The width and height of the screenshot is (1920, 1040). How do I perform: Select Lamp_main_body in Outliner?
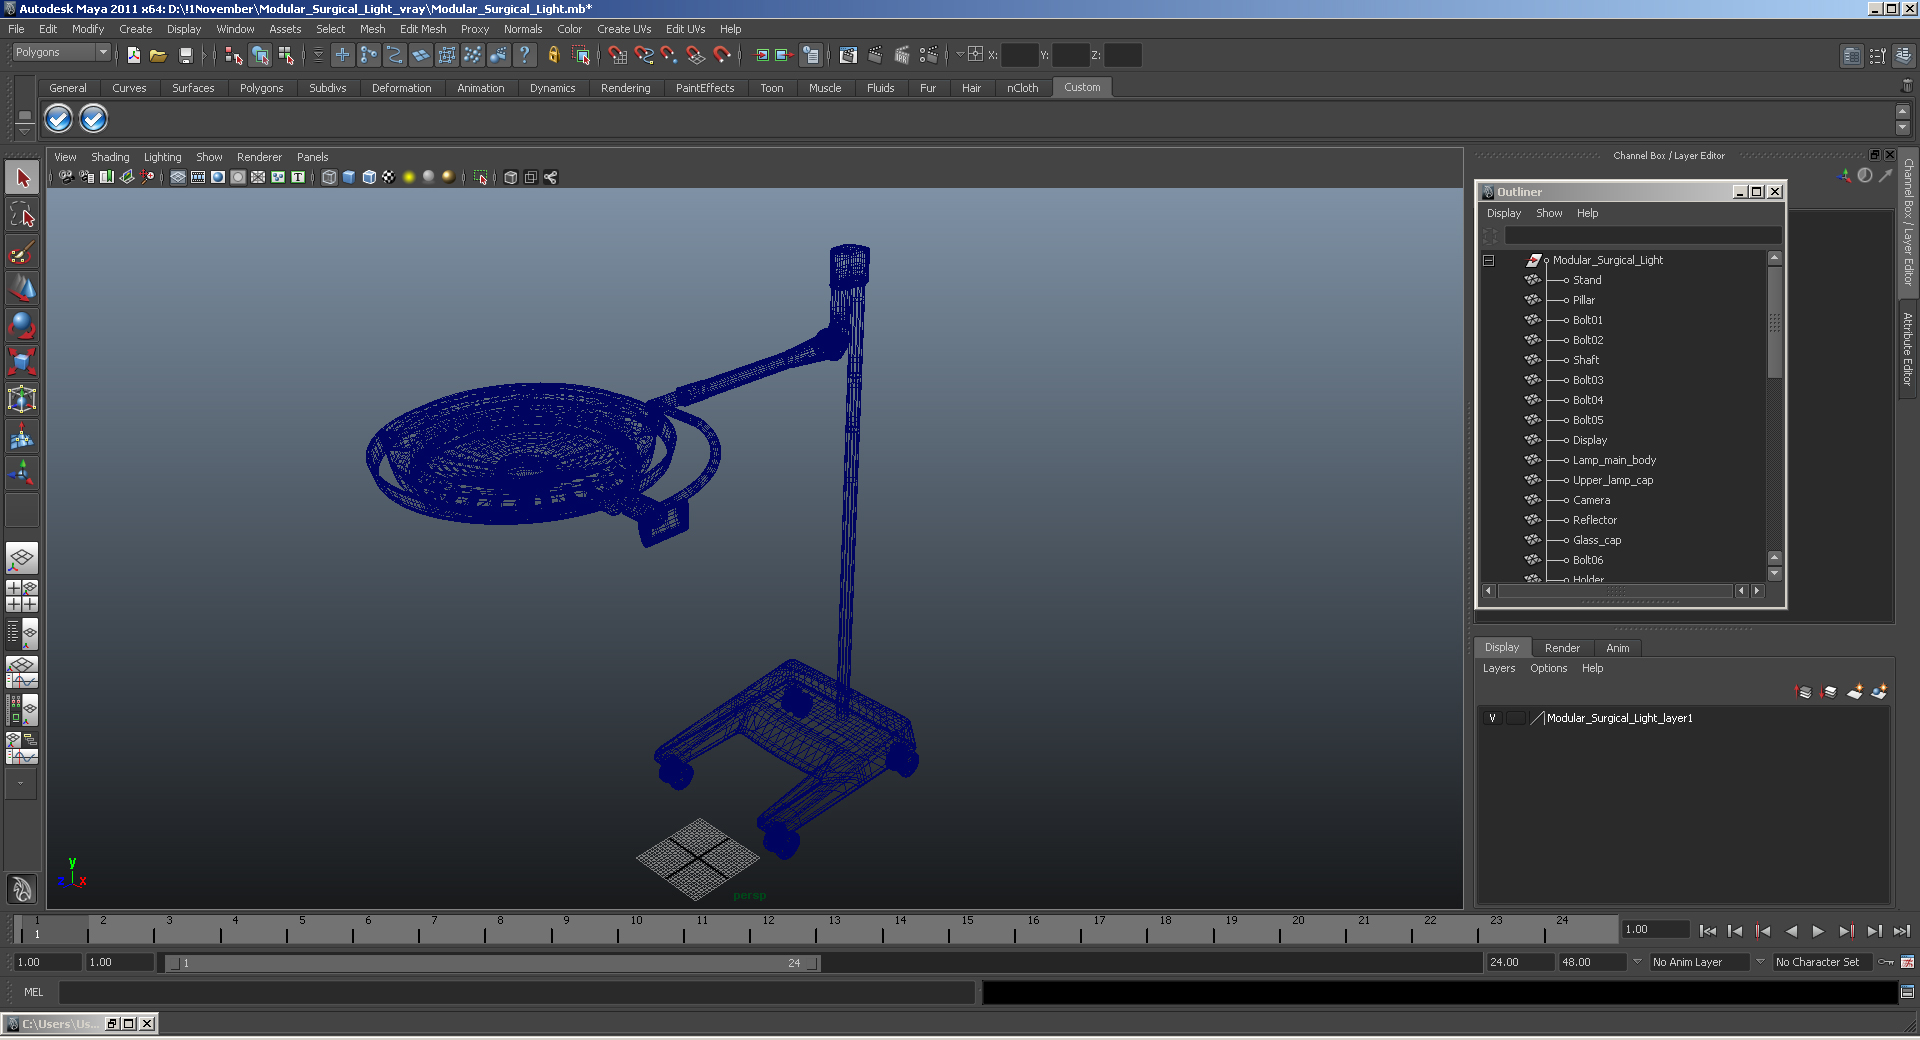point(1614,460)
